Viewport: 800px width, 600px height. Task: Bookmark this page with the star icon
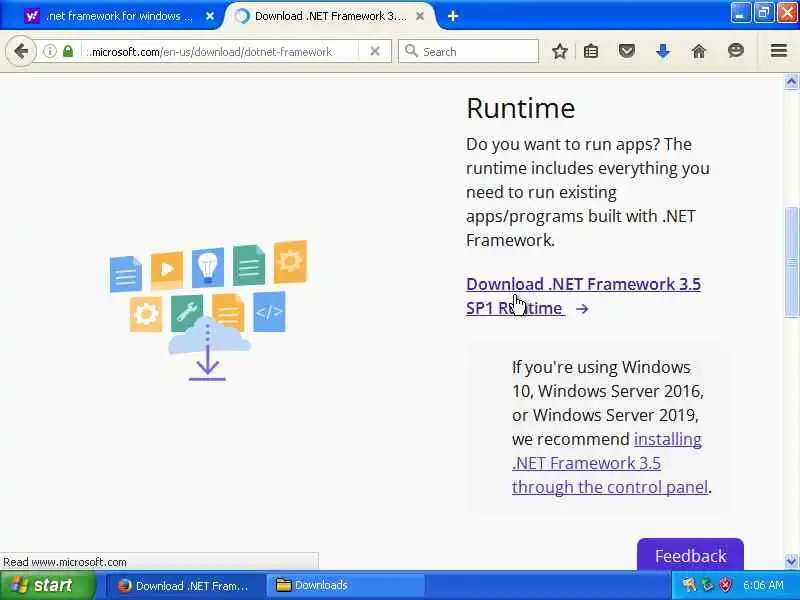coord(560,51)
